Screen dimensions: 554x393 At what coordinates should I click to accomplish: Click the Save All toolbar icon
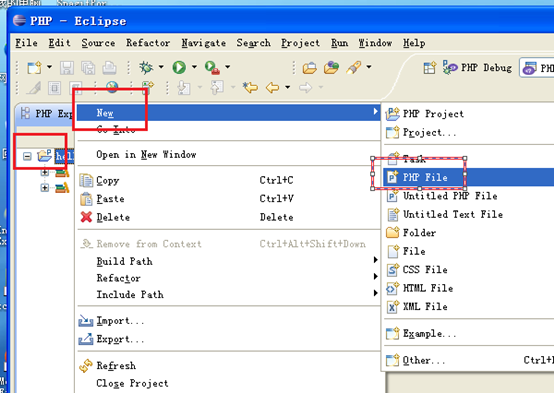tap(88, 68)
